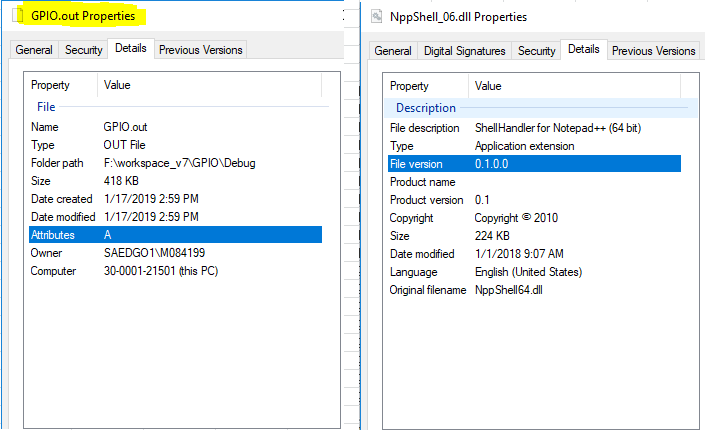Collapse the Description group header
Viewport: 705px width, 430px height.
tap(425, 108)
